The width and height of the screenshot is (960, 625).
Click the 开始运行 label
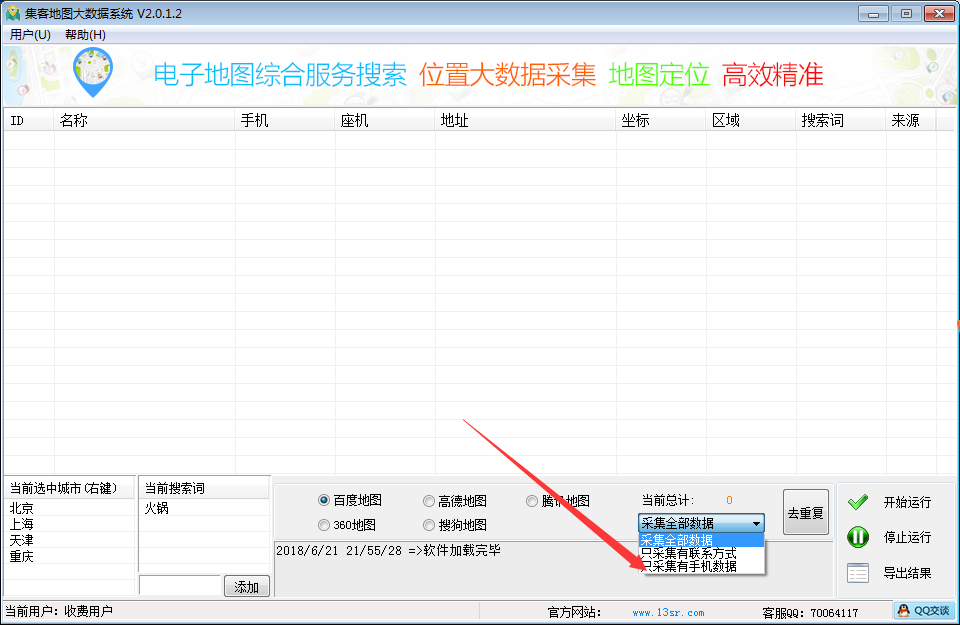(907, 503)
